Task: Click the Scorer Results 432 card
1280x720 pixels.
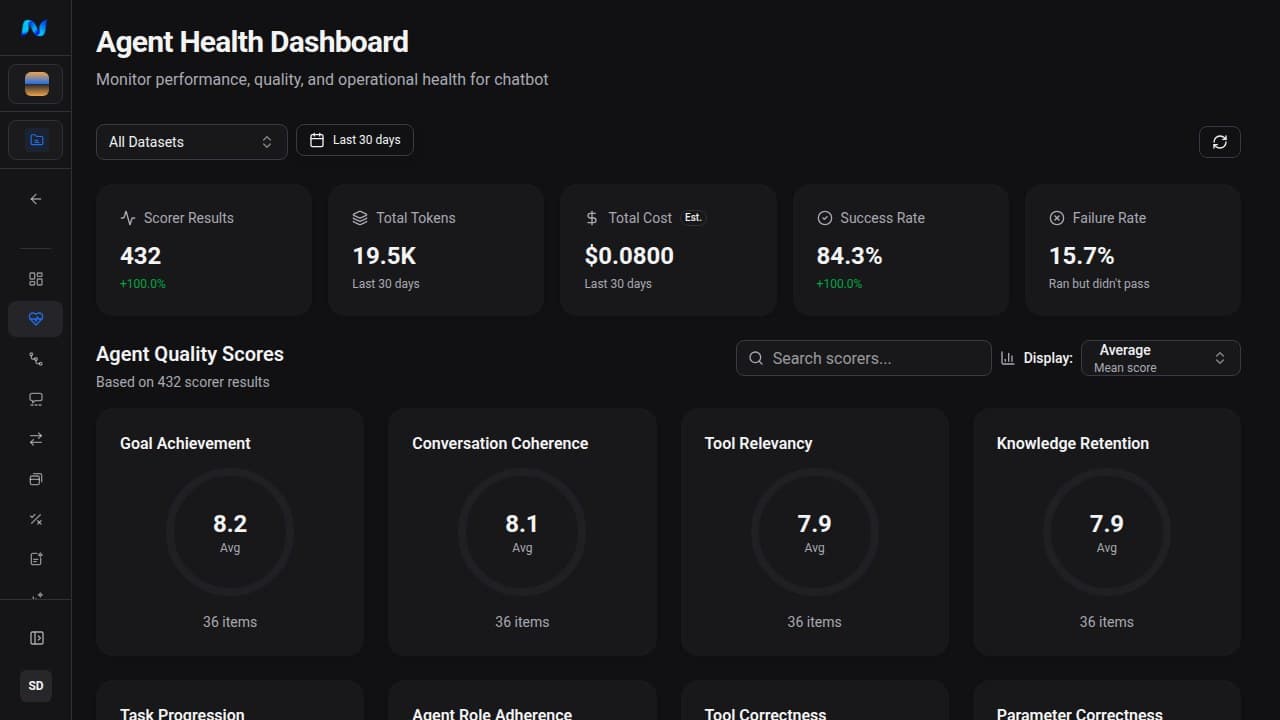Action: coord(204,250)
